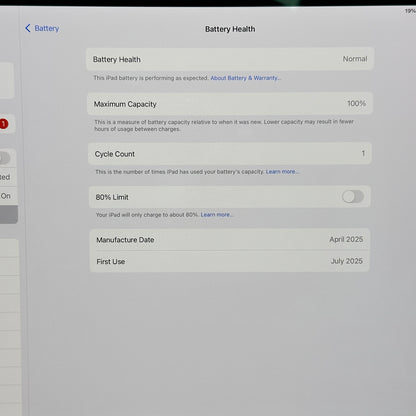
Task: Tap the Manufacture Date April 2025 row
Action: tap(230, 239)
